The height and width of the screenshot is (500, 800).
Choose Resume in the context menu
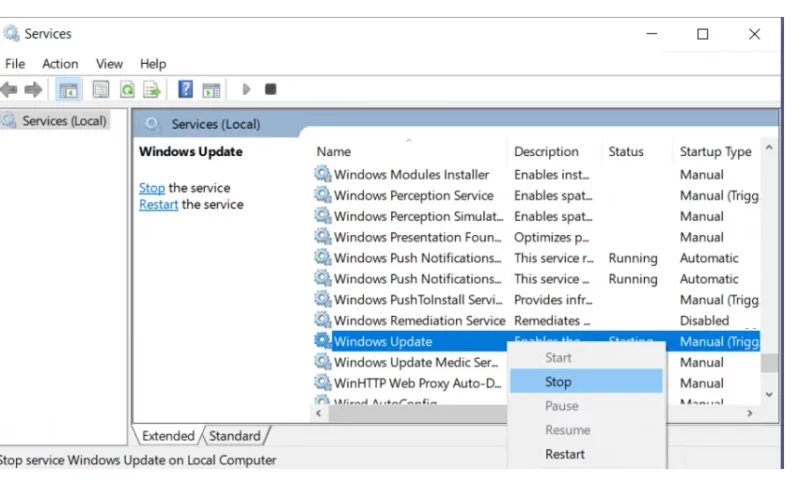tap(586, 430)
